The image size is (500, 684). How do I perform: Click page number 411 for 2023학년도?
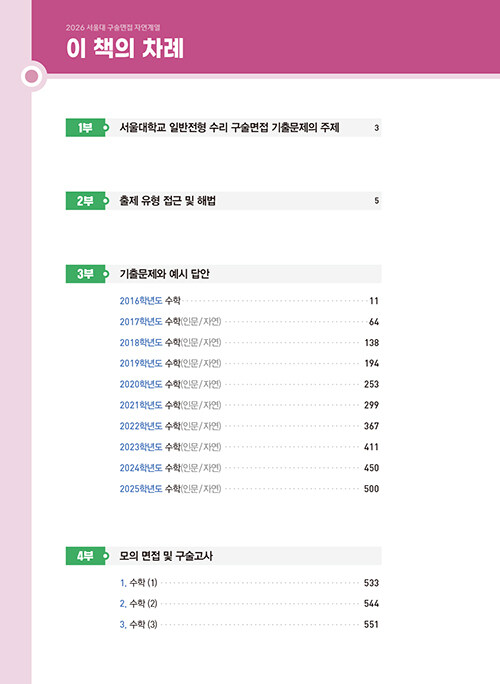pyautogui.click(x=371, y=447)
